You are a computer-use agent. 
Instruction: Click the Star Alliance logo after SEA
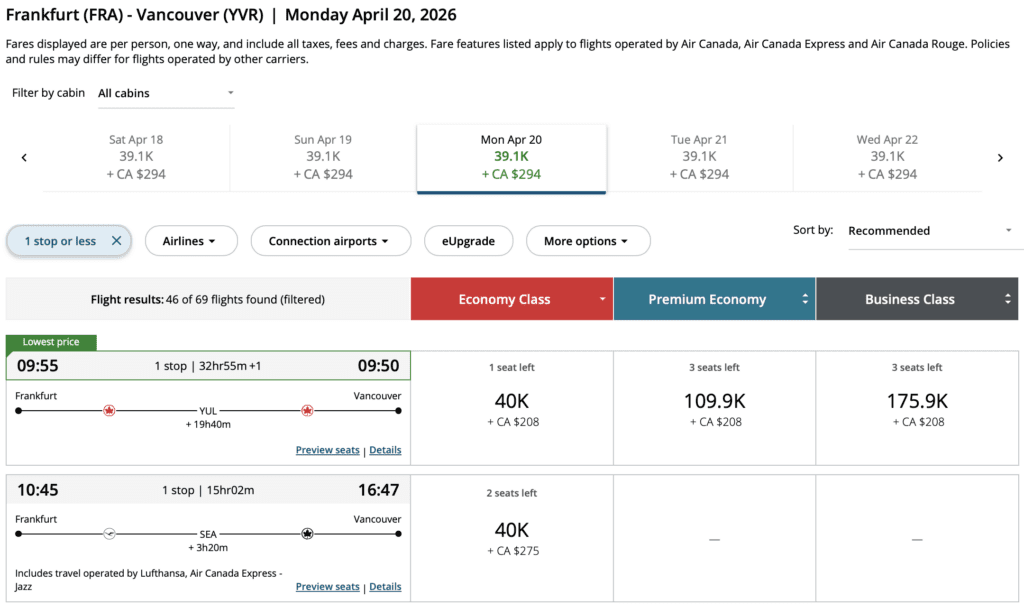307,534
